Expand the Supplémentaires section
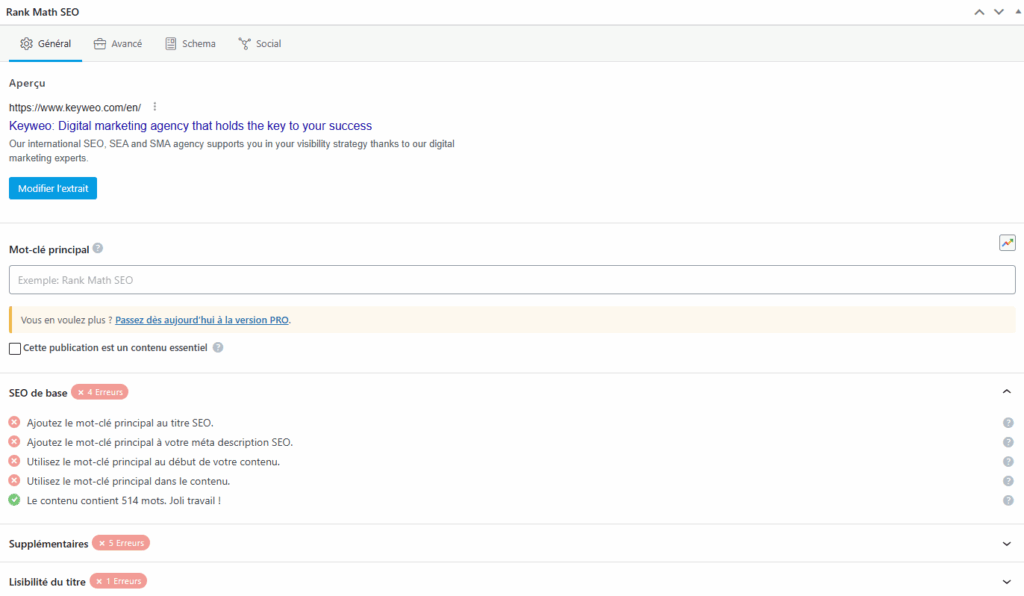 tap(1008, 543)
